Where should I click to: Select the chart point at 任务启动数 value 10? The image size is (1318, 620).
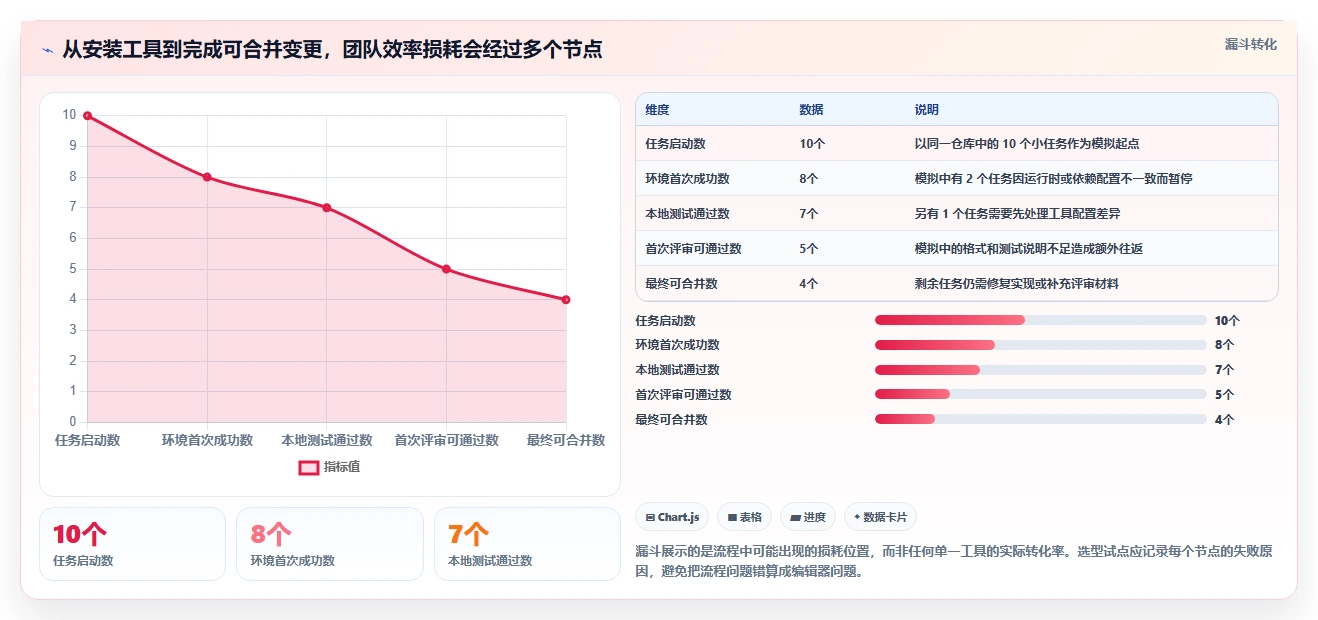pos(87,116)
